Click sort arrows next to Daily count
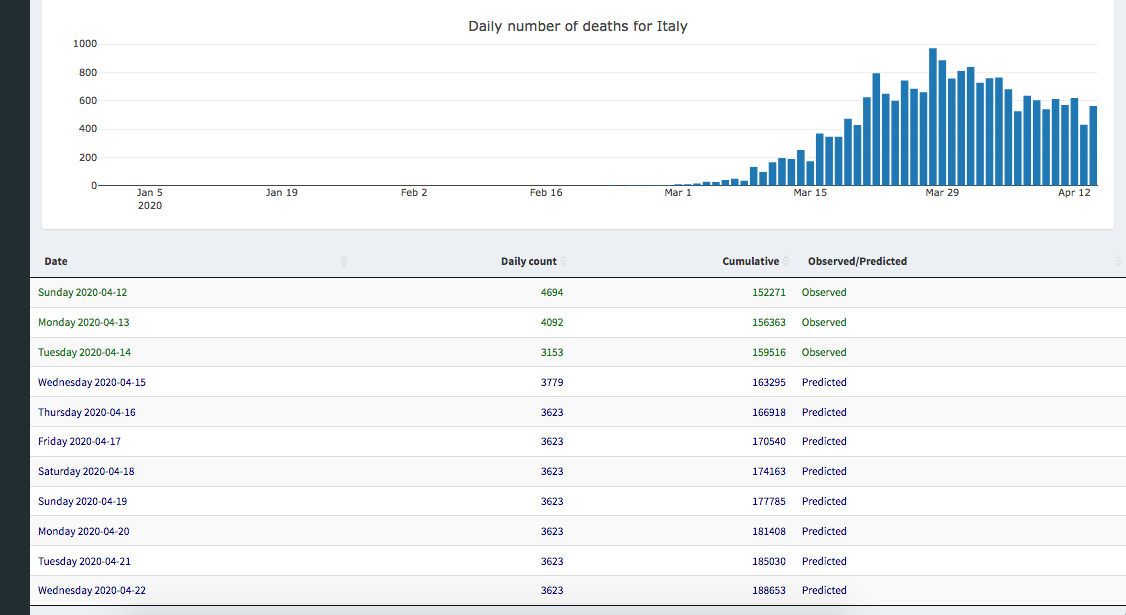The height and width of the screenshot is (615, 1126). (564, 262)
